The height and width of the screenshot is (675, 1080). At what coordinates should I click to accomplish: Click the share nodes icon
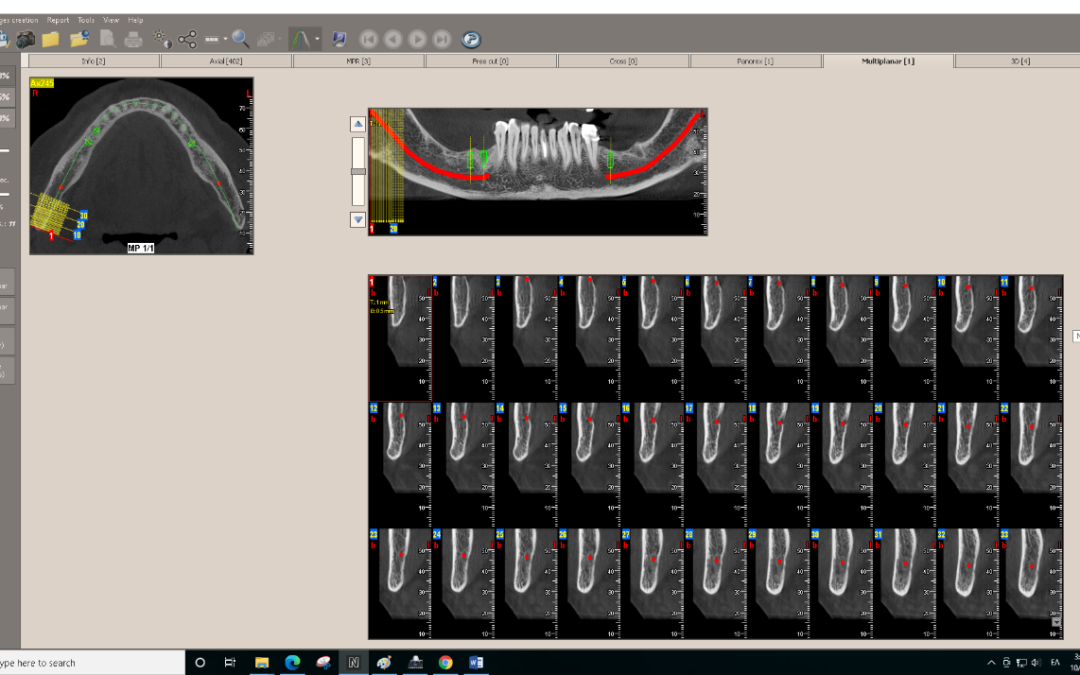click(187, 39)
